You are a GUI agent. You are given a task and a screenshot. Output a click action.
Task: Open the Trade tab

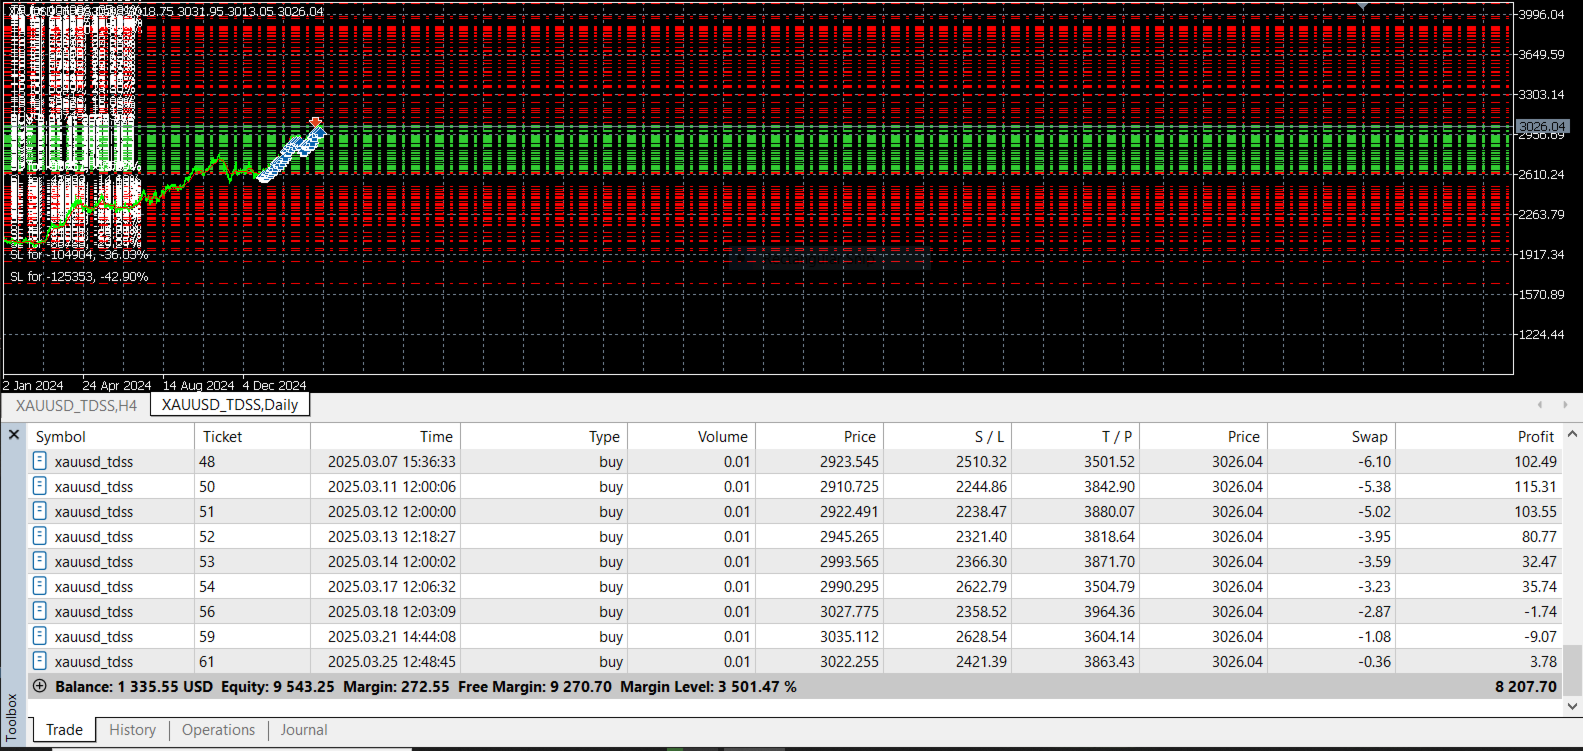coord(65,730)
